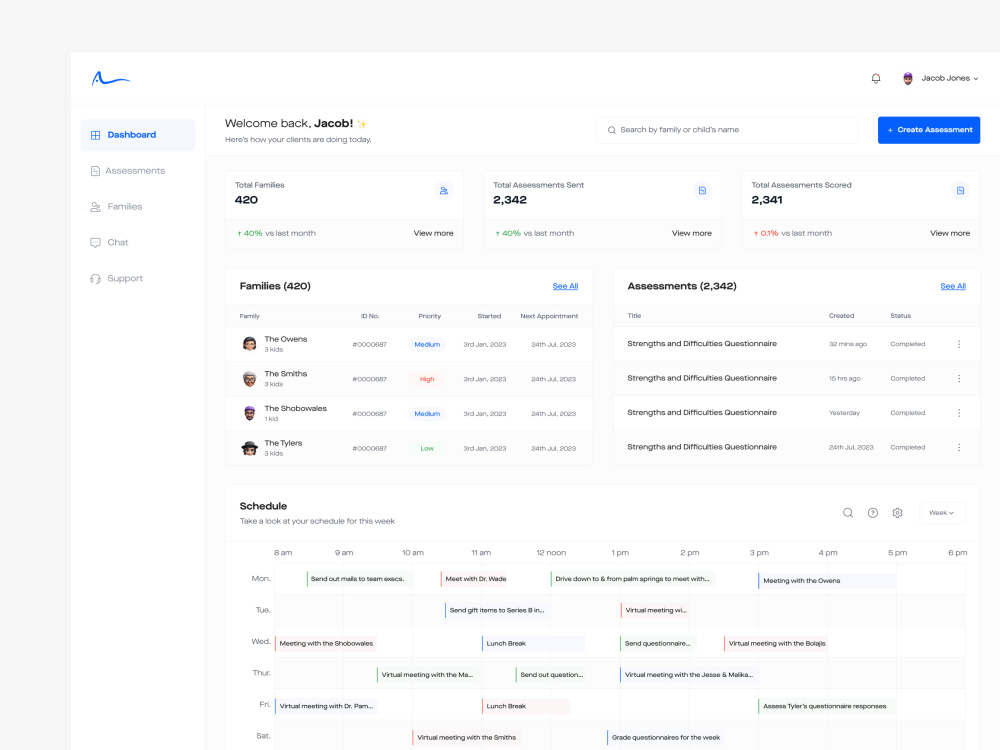Click the Priority column header

point(429,316)
